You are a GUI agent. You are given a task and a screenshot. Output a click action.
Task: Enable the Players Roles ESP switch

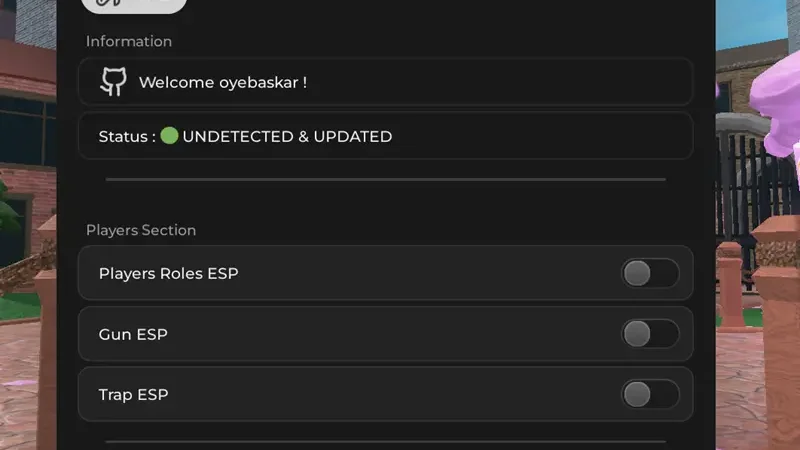click(650, 273)
